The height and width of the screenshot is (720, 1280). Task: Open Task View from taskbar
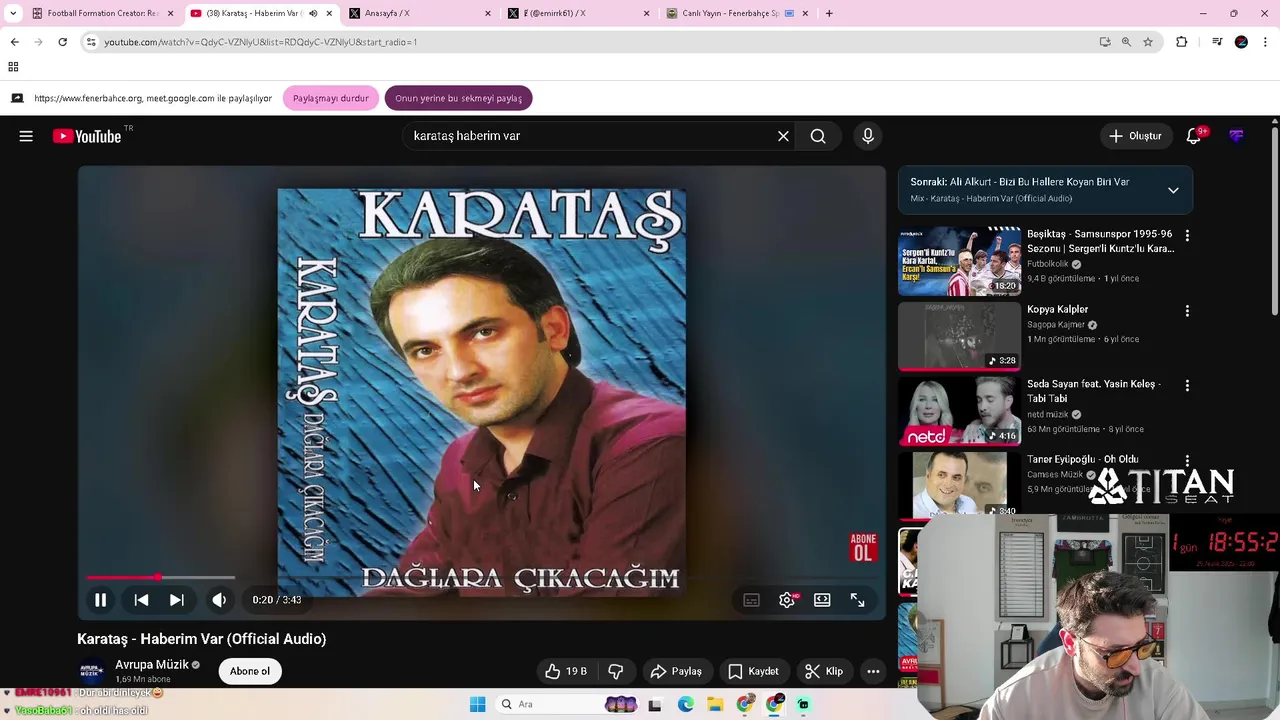coord(654,704)
